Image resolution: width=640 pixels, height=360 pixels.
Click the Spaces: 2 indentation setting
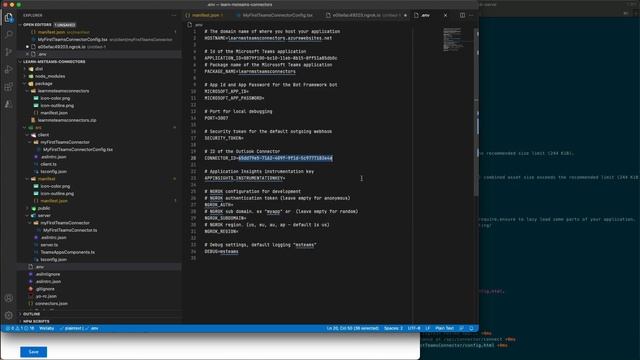[393, 328]
